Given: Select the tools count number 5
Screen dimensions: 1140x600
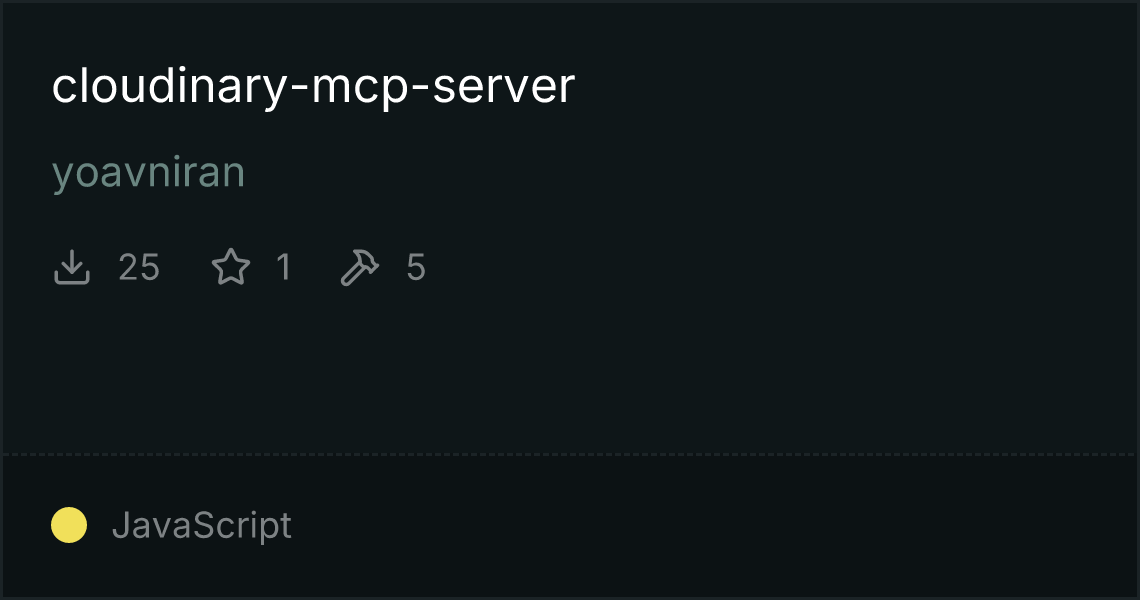Looking at the screenshot, I should (x=416, y=267).
